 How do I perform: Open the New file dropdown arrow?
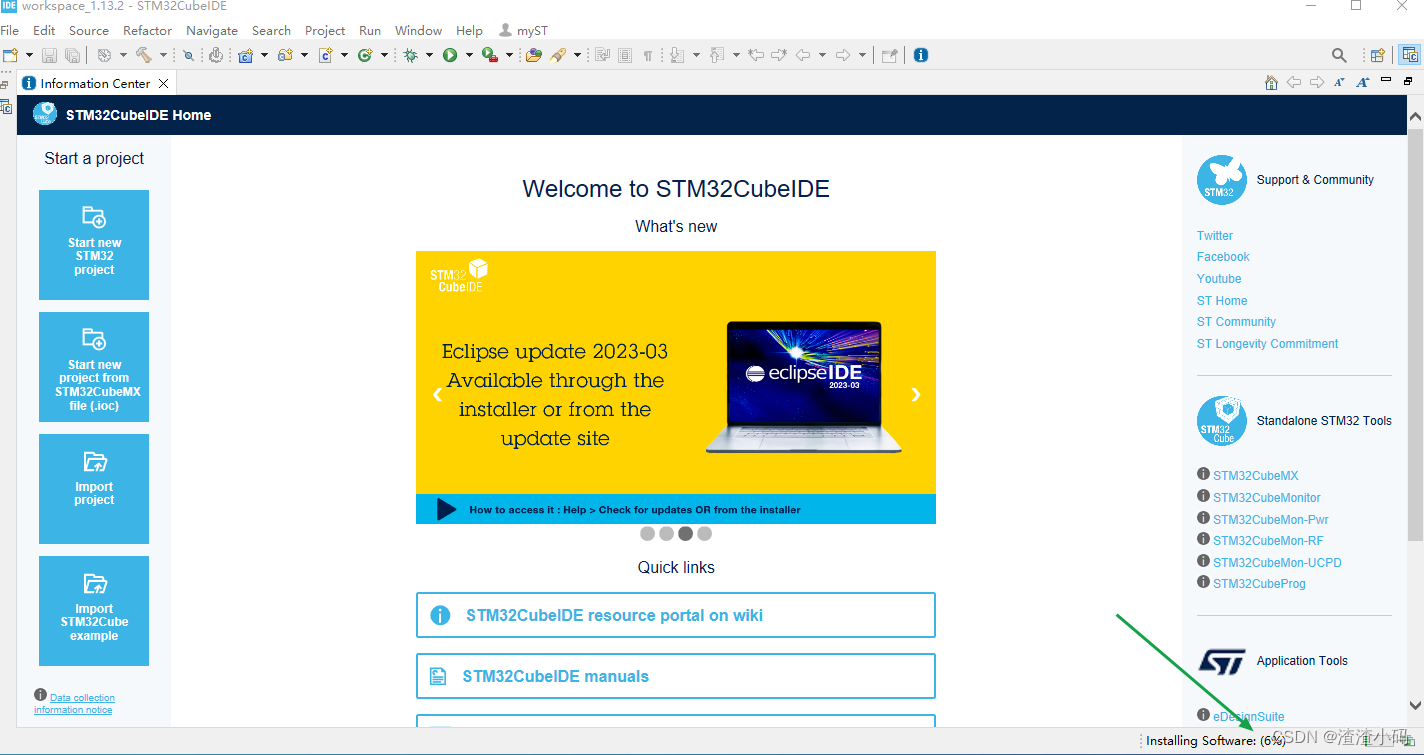point(29,55)
